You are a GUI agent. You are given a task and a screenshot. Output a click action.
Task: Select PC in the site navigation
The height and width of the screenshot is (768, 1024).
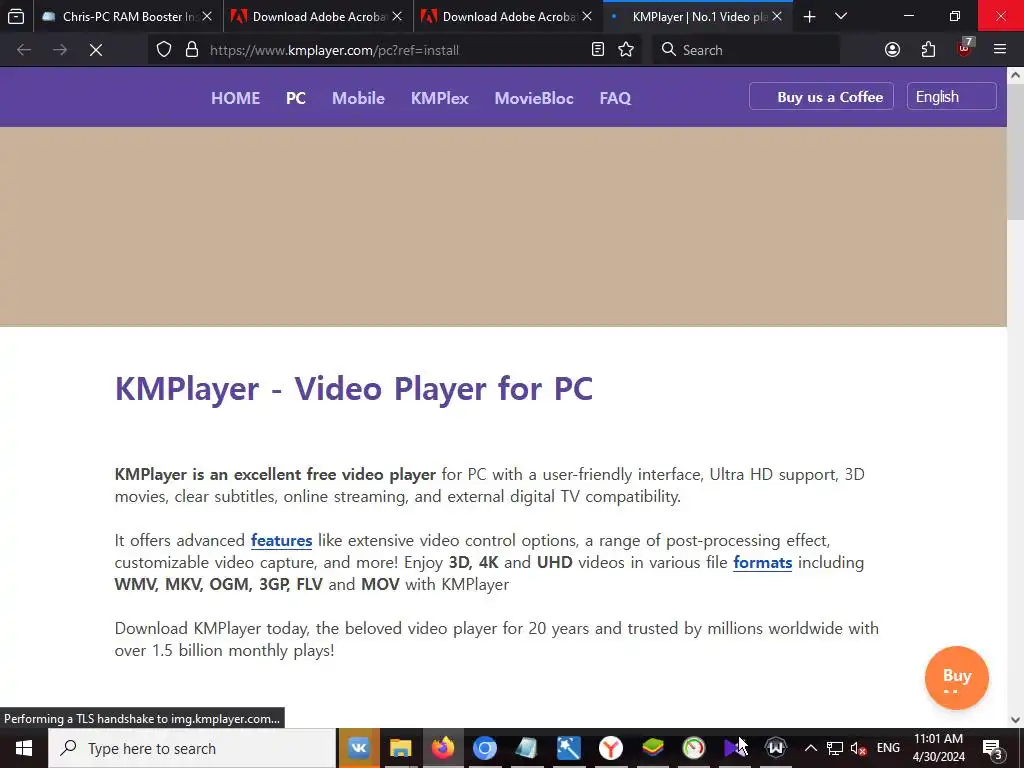pyautogui.click(x=296, y=98)
